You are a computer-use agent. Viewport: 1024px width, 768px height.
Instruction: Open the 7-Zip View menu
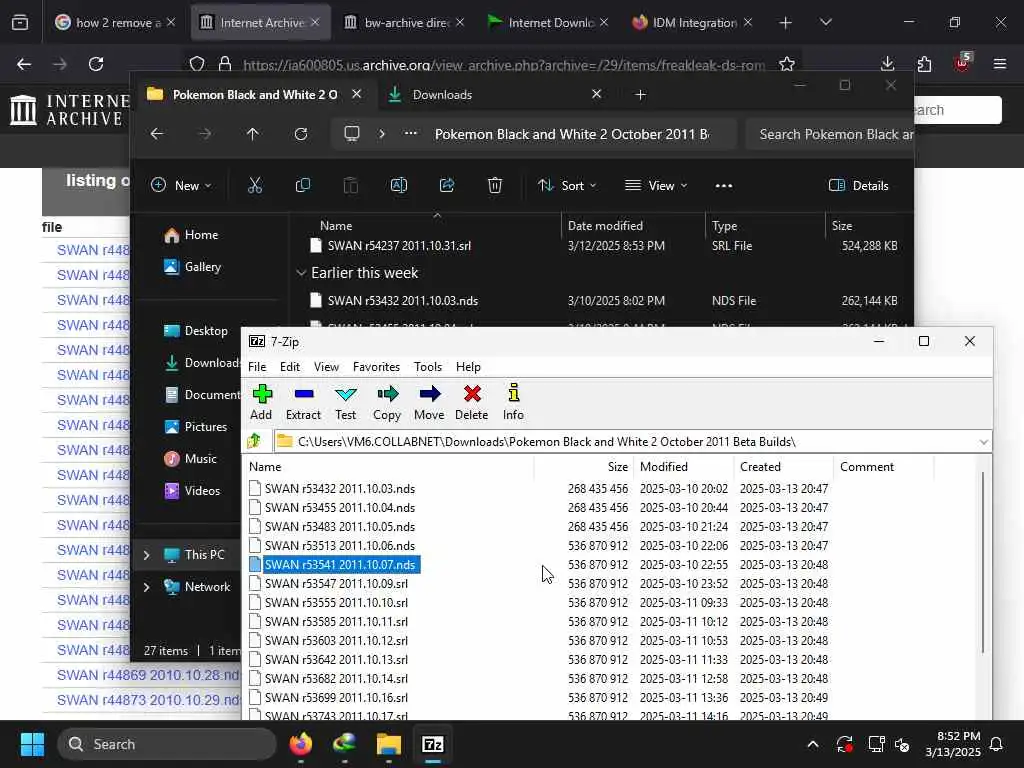pos(326,367)
